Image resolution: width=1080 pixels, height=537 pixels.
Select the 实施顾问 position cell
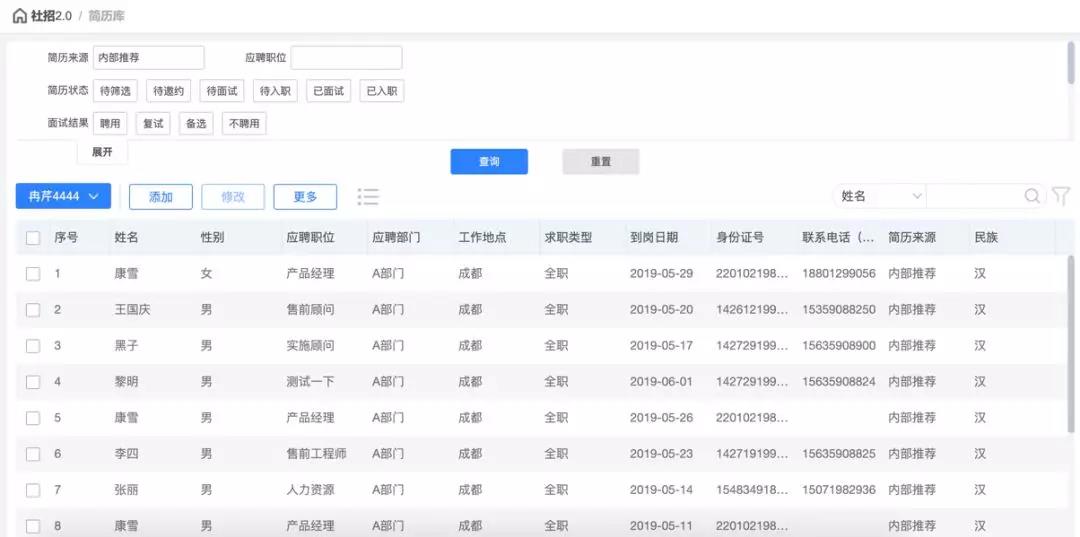311,346
